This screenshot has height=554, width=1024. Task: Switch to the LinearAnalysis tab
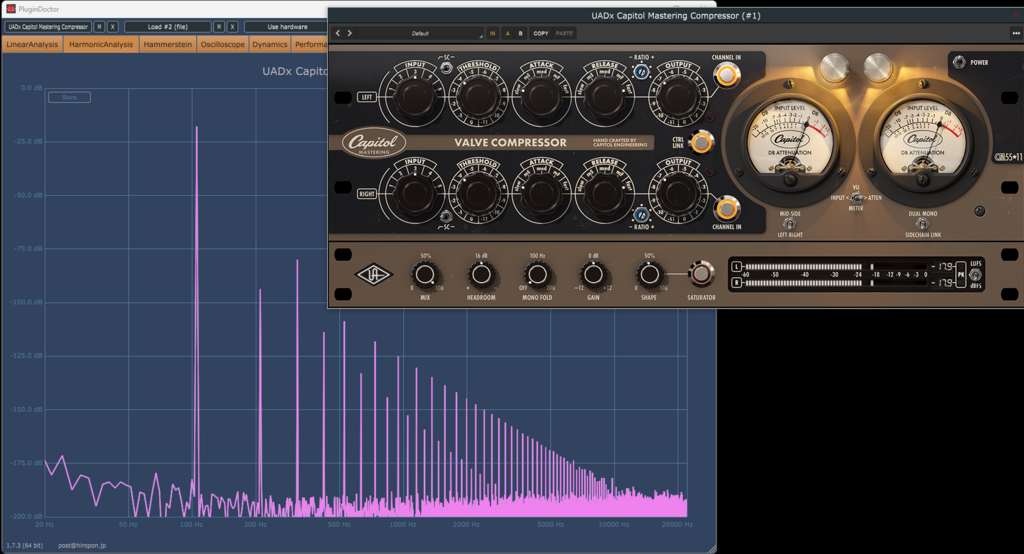pos(32,44)
